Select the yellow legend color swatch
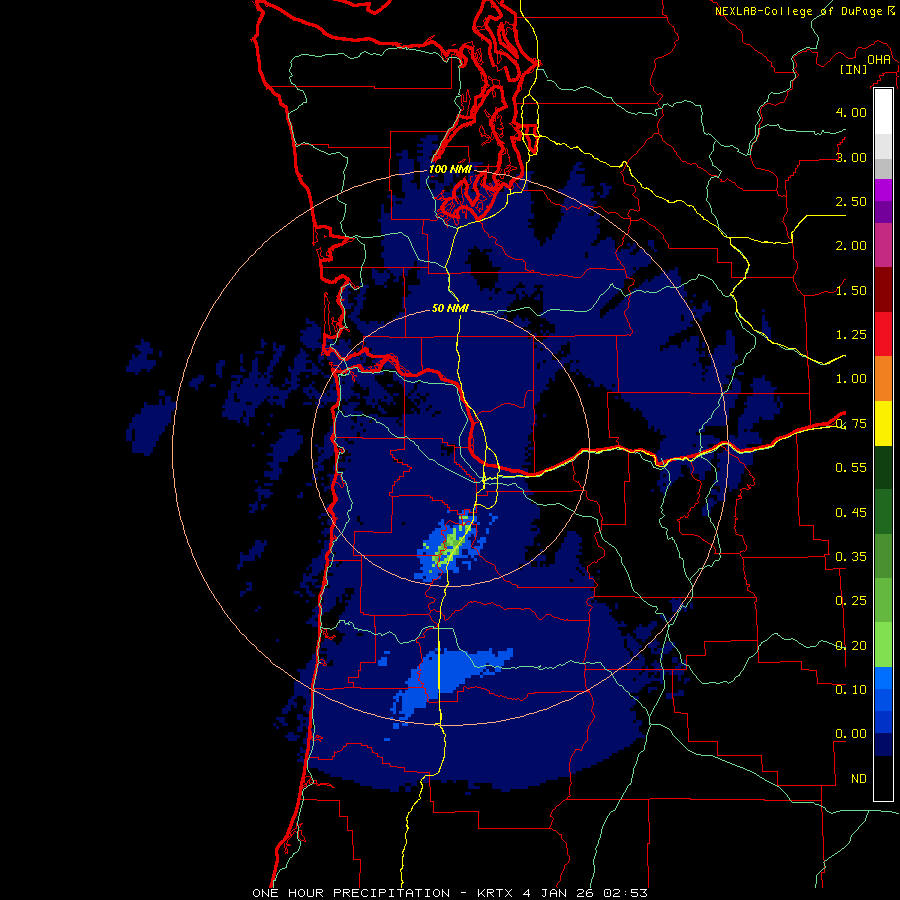This screenshot has height=900, width=900. pos(883,423)
